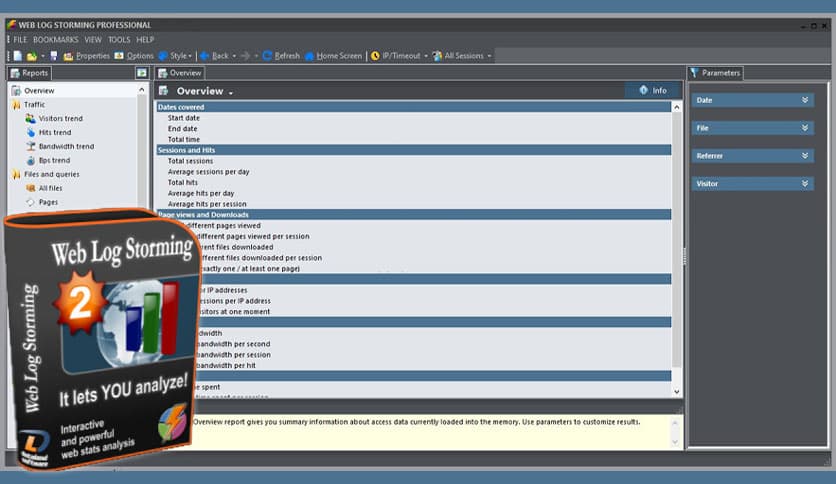Go to the Home Screen
The image size is (836, 484).
pyautogui.click(x=333, y=56)
